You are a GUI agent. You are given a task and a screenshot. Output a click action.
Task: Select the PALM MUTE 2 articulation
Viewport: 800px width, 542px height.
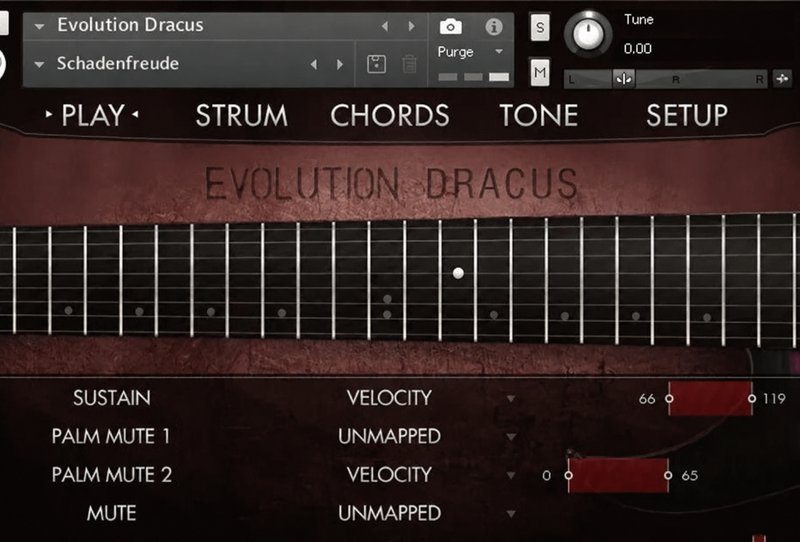112,475
